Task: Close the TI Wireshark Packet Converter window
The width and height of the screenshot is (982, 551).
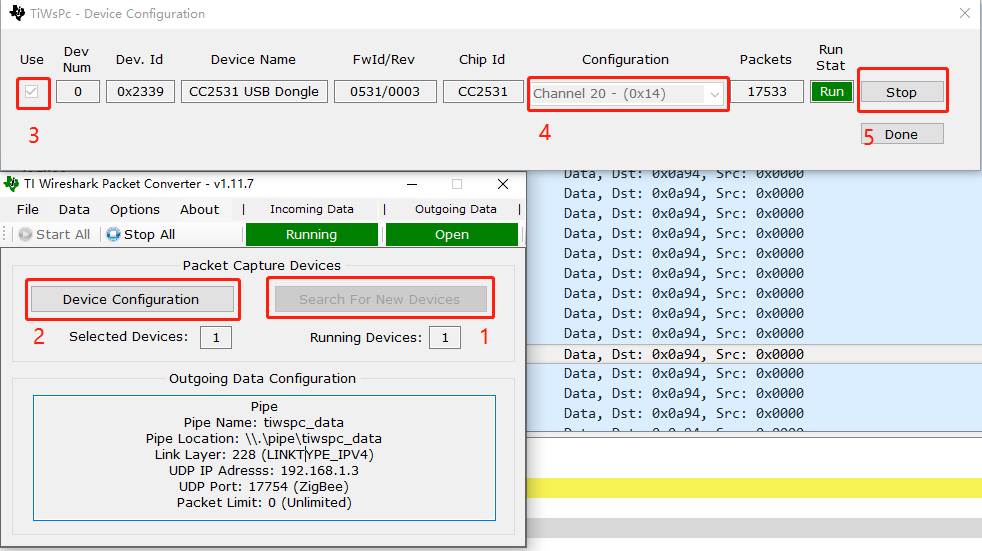Action: point(503,184)
